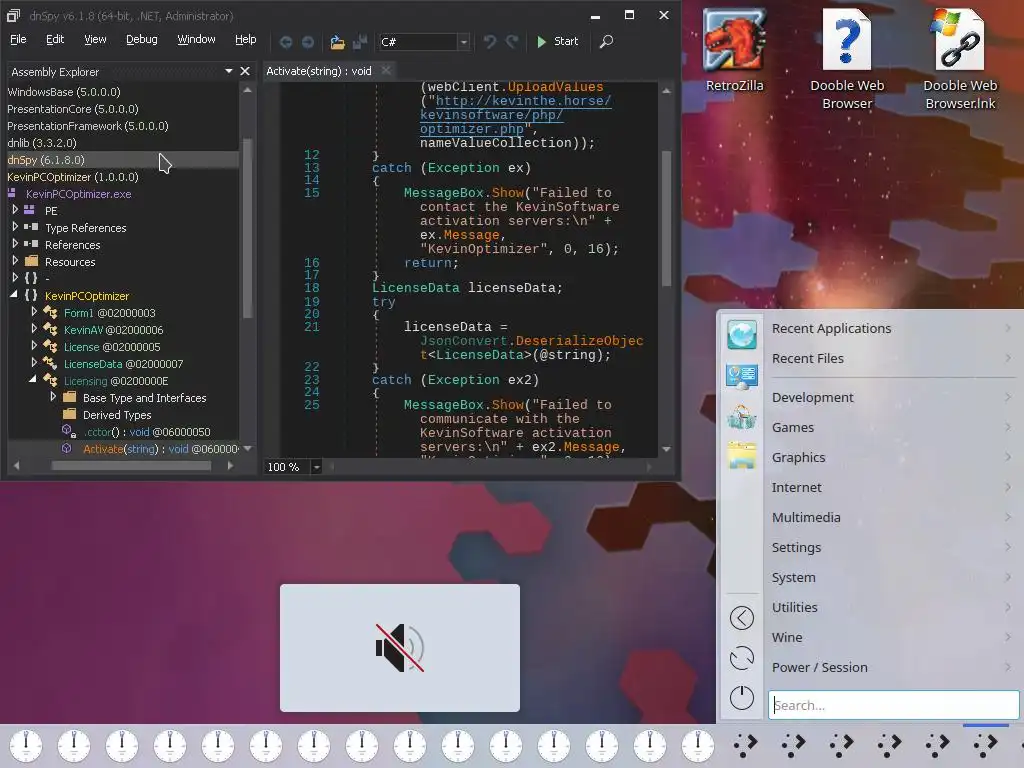Select the Activate(string) : void tab

[319, 71]
